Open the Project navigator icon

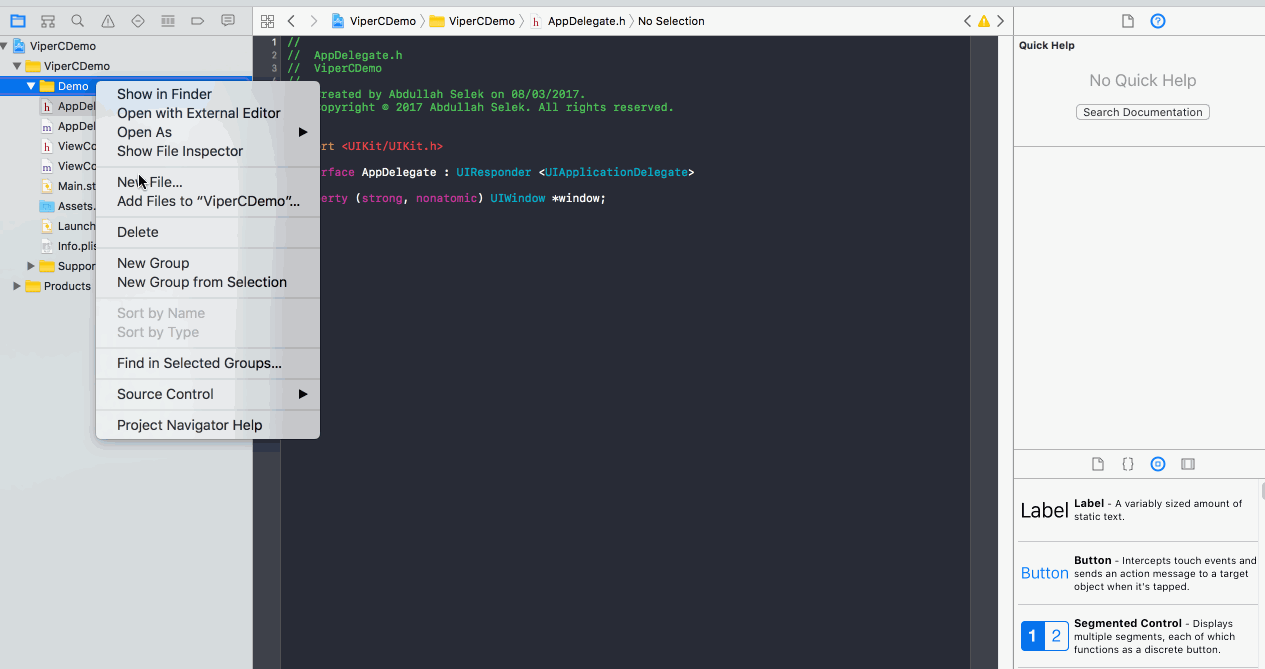(x=18, y=20)
